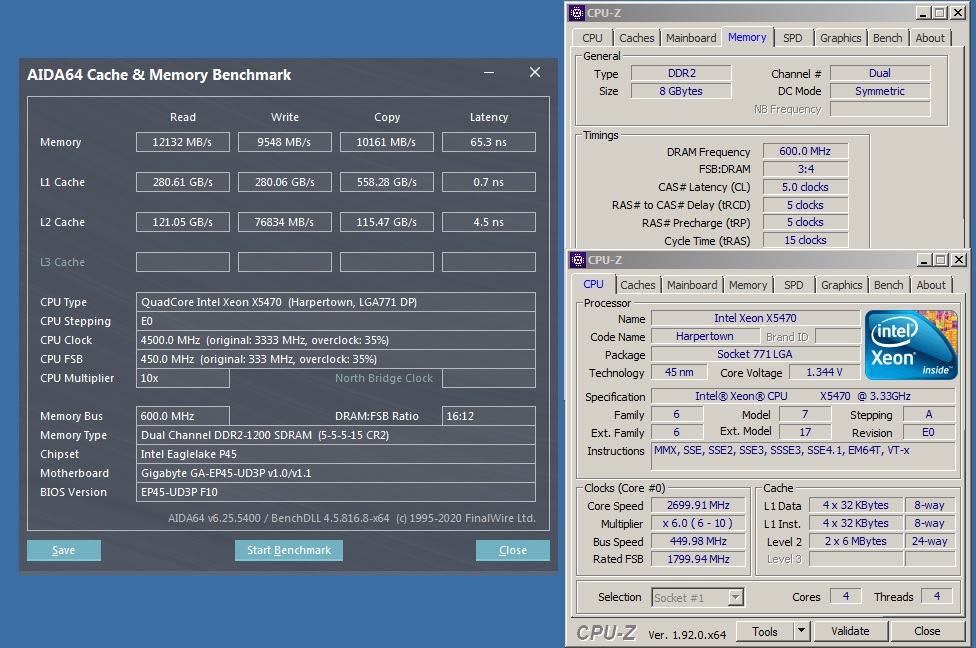
Task: Close the lower CPU-Z window
Action: 959,260
